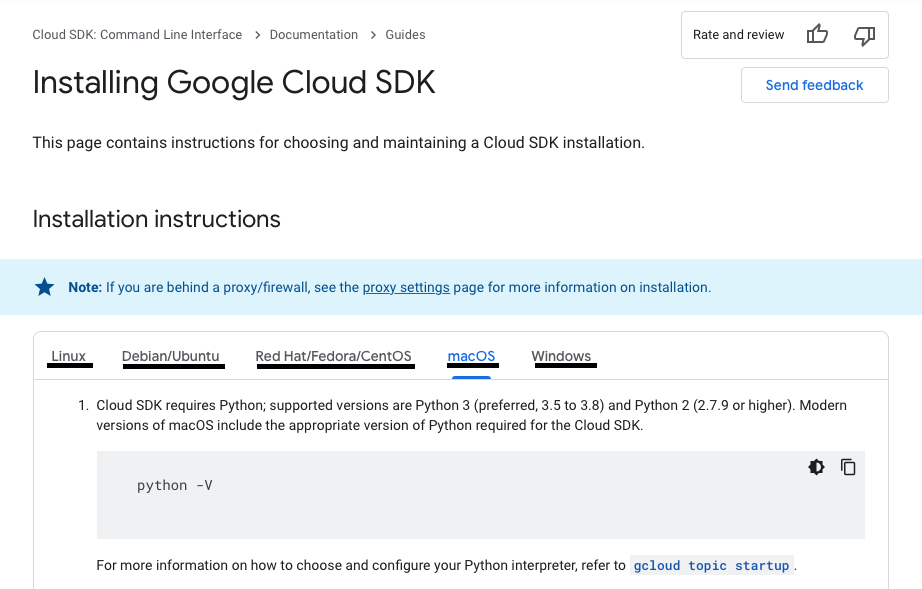Click the chevron after Cloud SDK breadcrumb
The image size is (922, 589).
256,35
